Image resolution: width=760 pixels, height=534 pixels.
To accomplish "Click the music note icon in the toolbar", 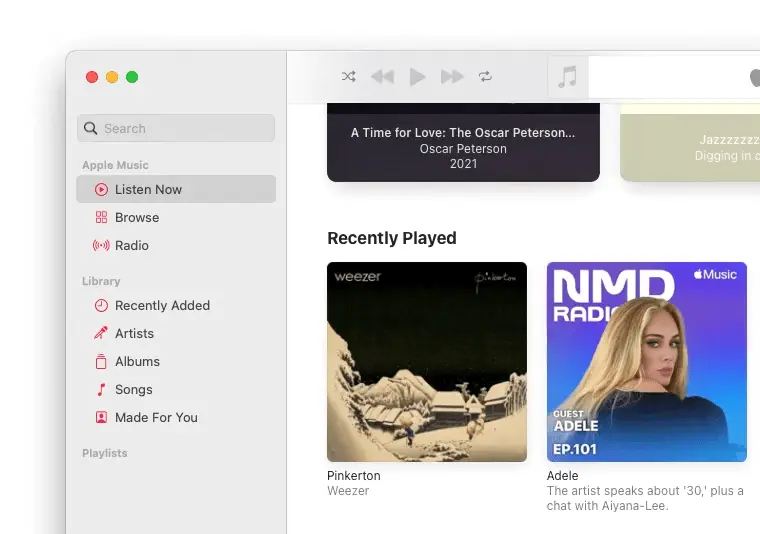I will tap(568, 77).
